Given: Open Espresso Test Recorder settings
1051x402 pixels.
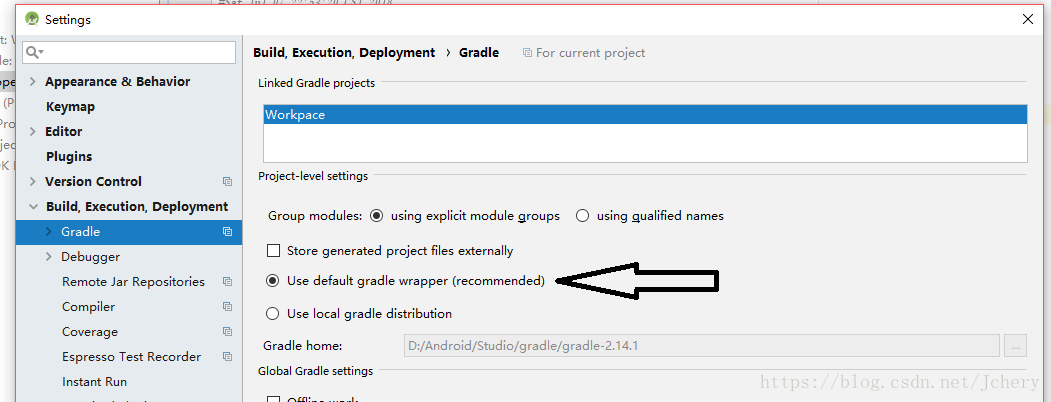Looking at the screenshot, I should (131, 357).
